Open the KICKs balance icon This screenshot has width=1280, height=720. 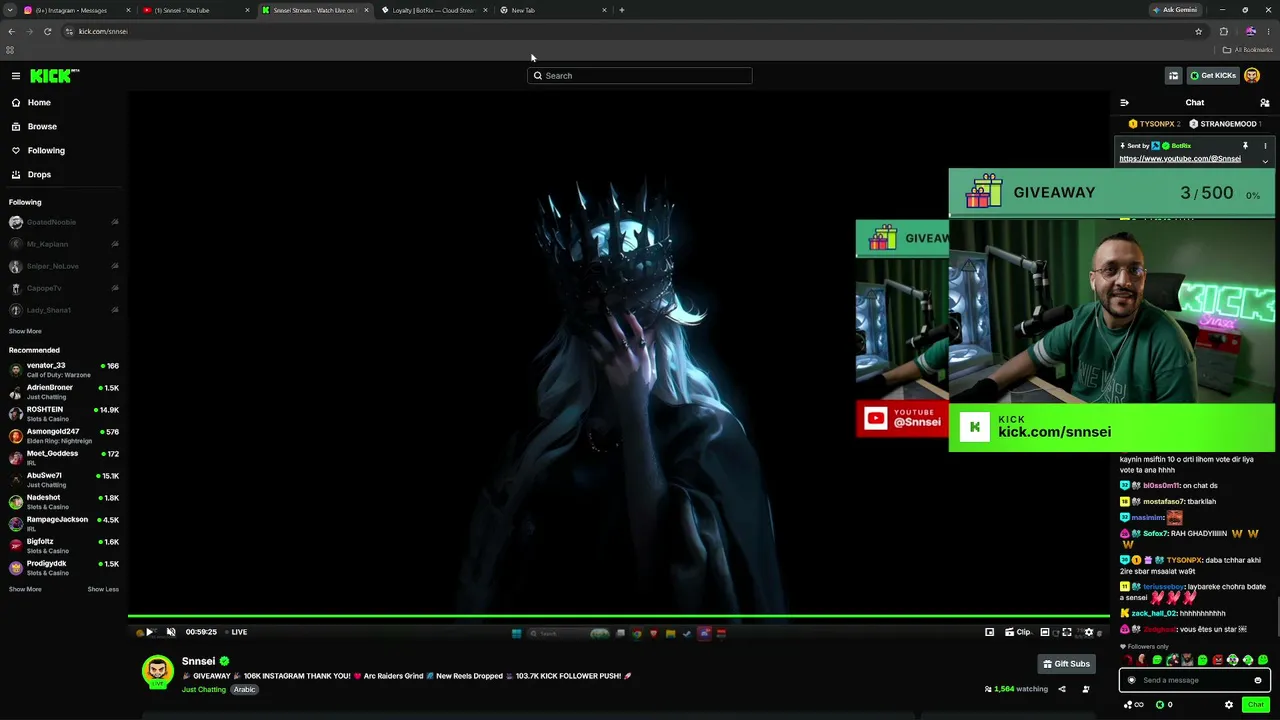point(1160,705)
